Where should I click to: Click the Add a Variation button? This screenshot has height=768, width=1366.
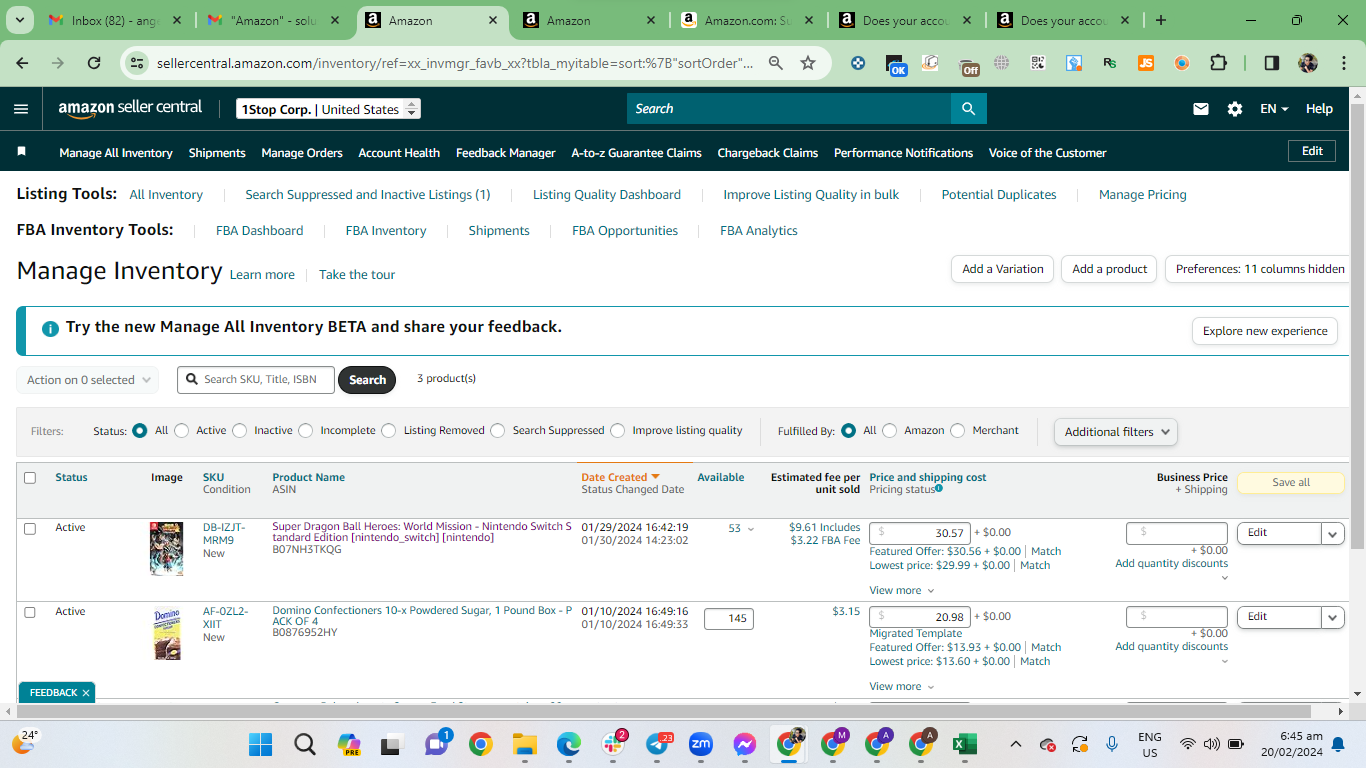click(x=1002, y=269)
